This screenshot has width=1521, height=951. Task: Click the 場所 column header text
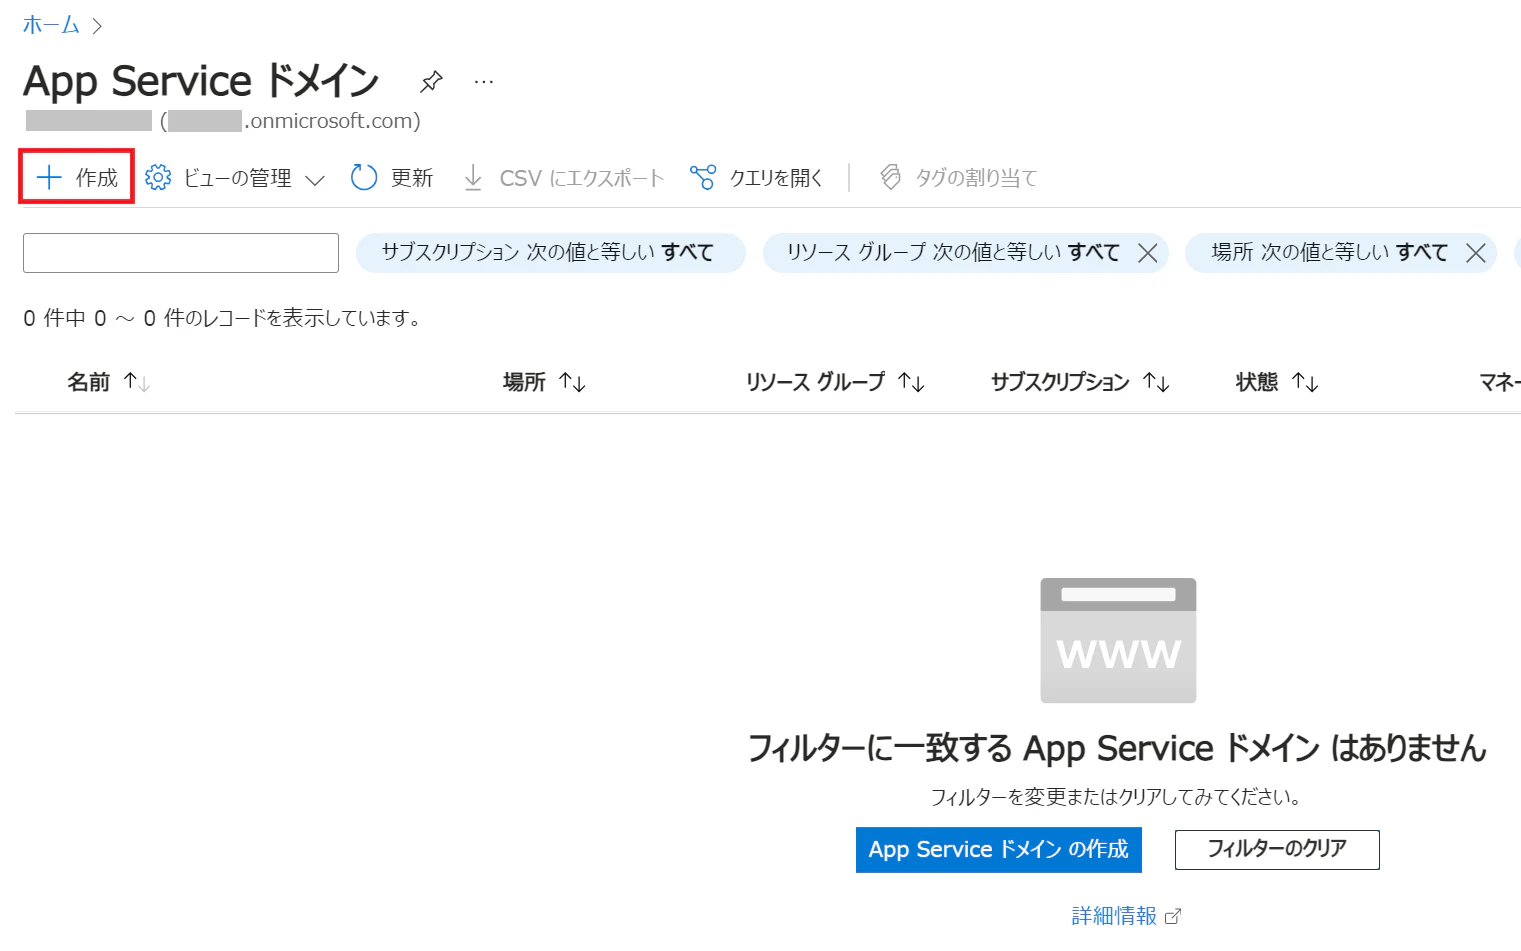pos(524,382)
